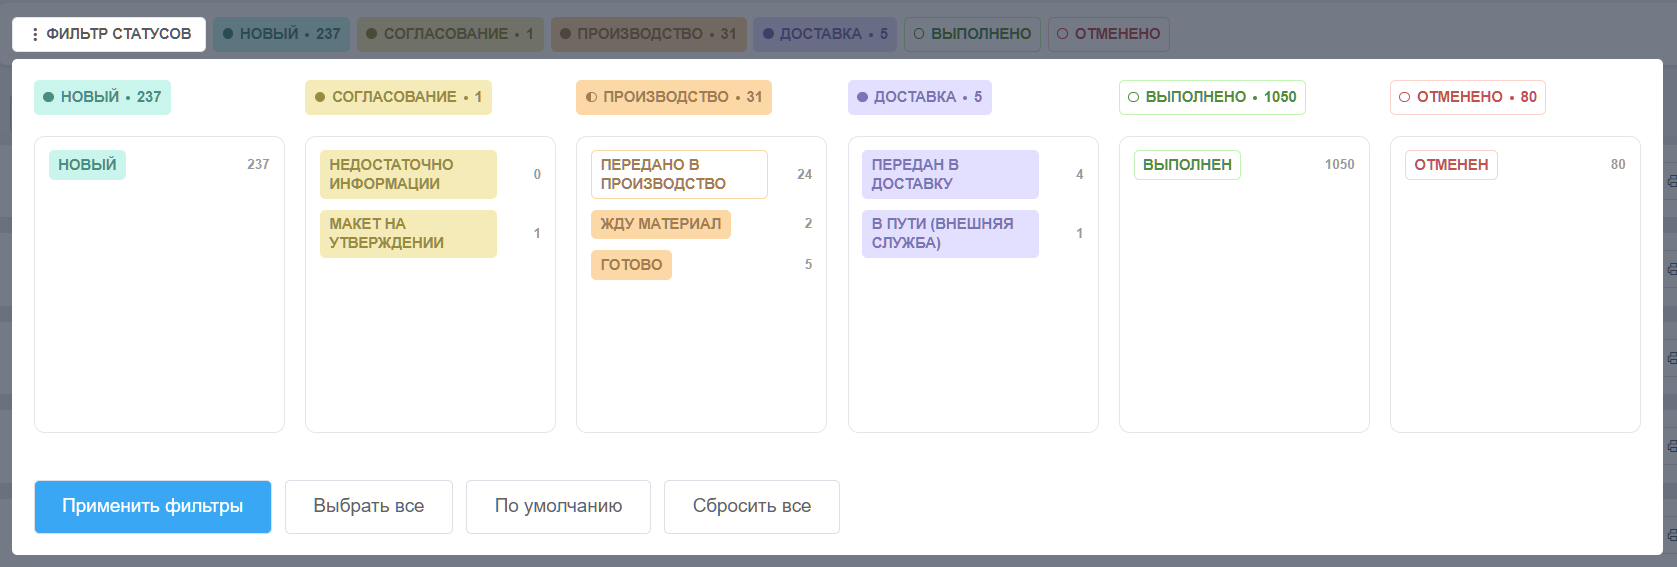Toggle ЖДУ МАТЕРИАЛ status tag

(661, 224)
